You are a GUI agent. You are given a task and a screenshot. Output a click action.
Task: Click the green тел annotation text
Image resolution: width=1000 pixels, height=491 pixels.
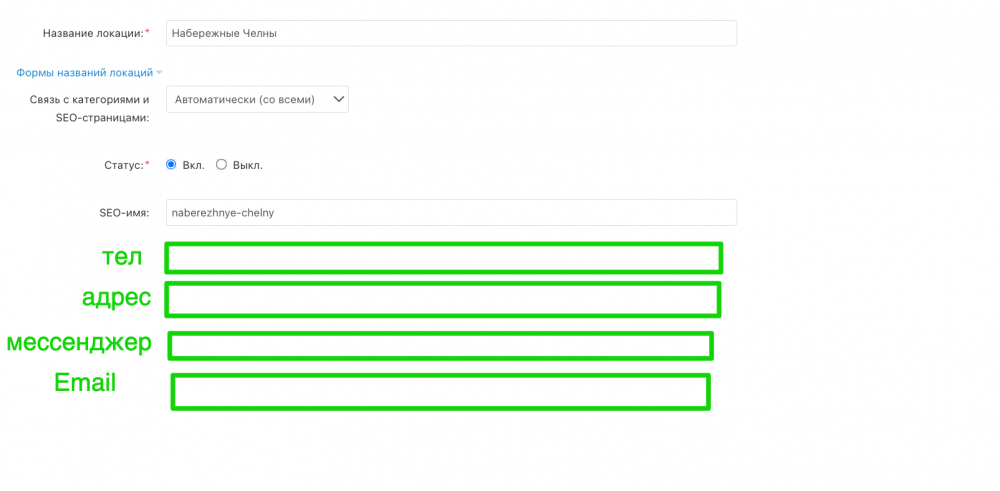(122, 257)
